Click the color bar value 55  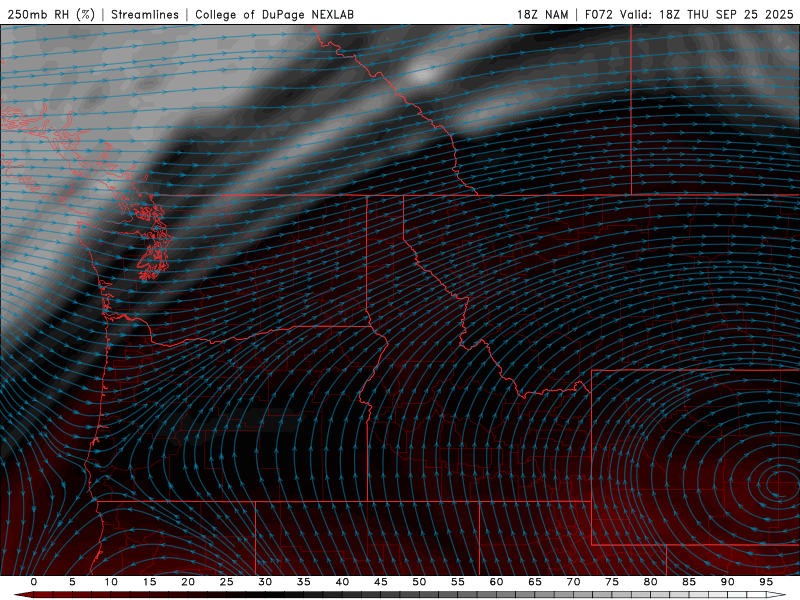click(458, 582)
